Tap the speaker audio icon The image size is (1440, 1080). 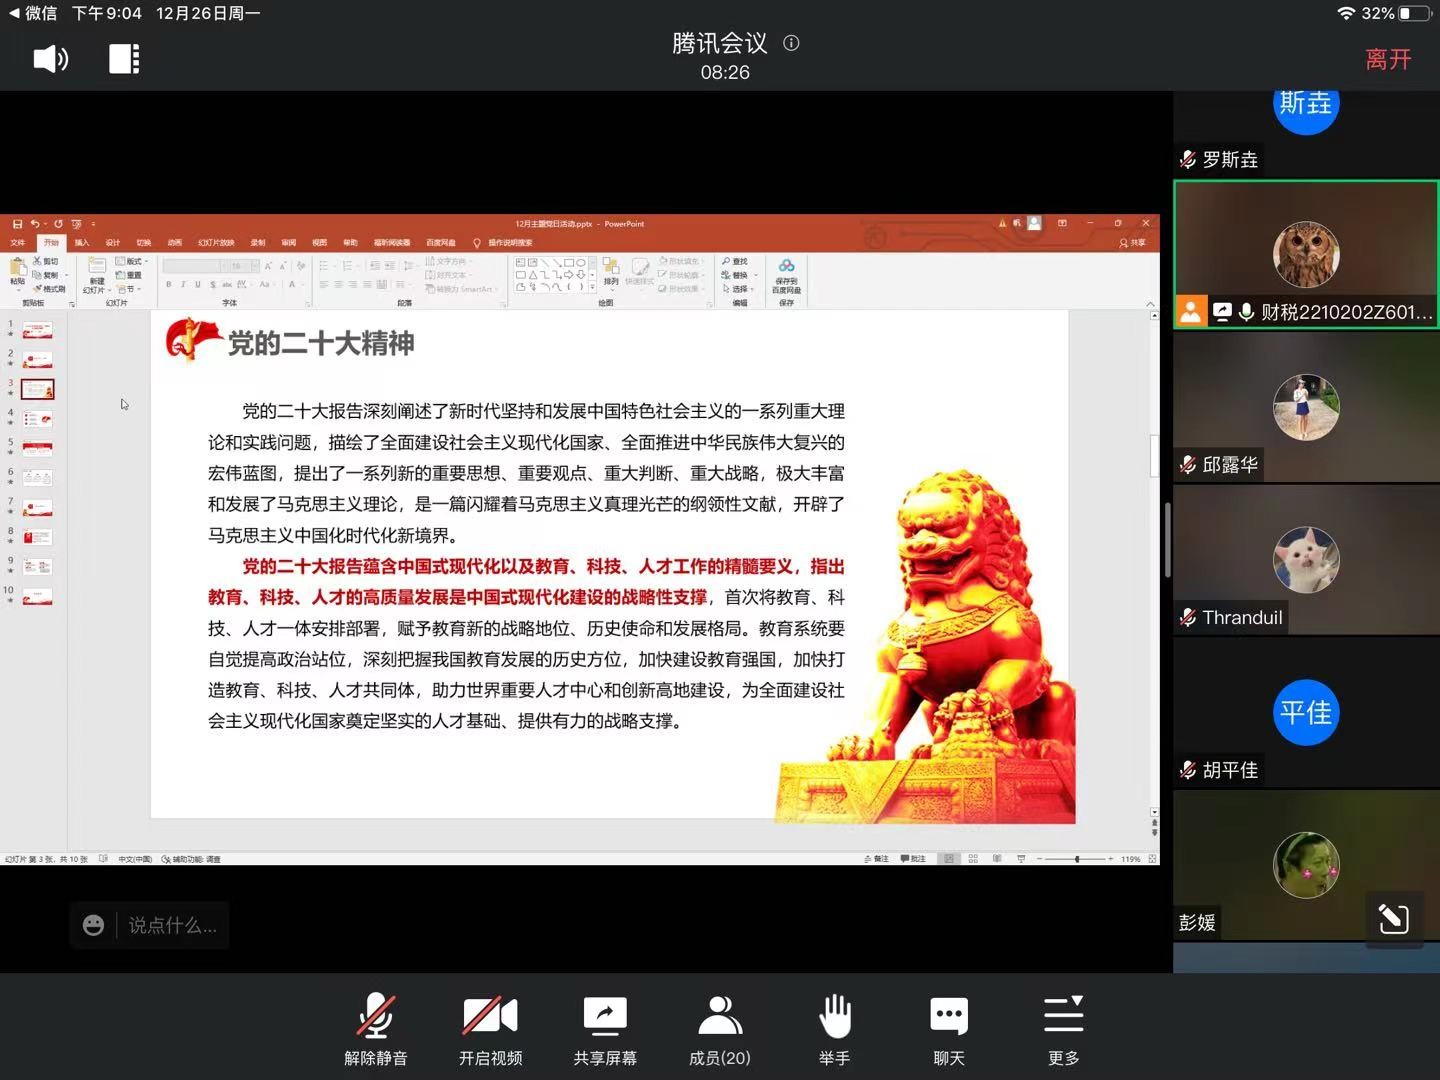coord(50,59)
